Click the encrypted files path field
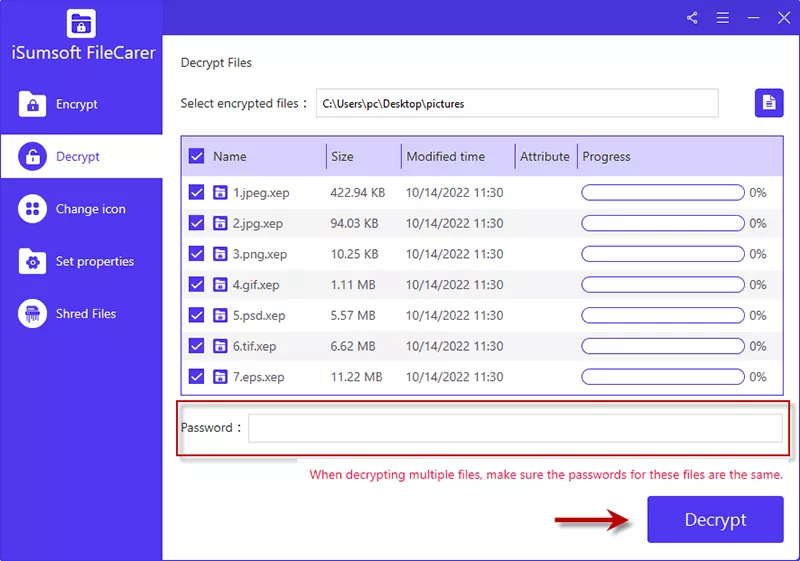The image size is (800, 561). tap(517, 104)
